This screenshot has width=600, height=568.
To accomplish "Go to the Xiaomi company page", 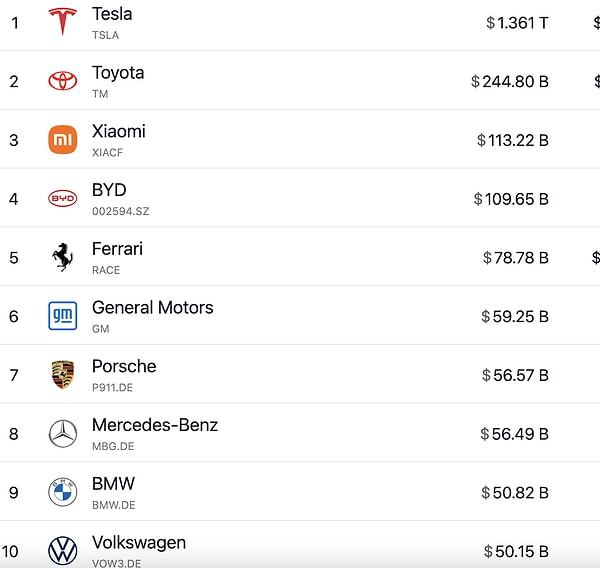I will point(119,131).
